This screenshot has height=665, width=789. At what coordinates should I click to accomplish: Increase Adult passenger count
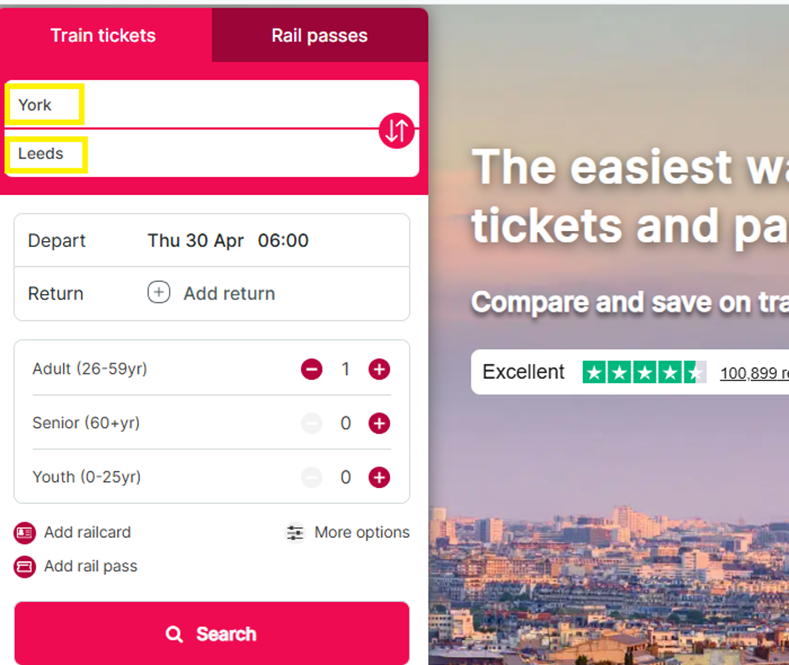379,369
